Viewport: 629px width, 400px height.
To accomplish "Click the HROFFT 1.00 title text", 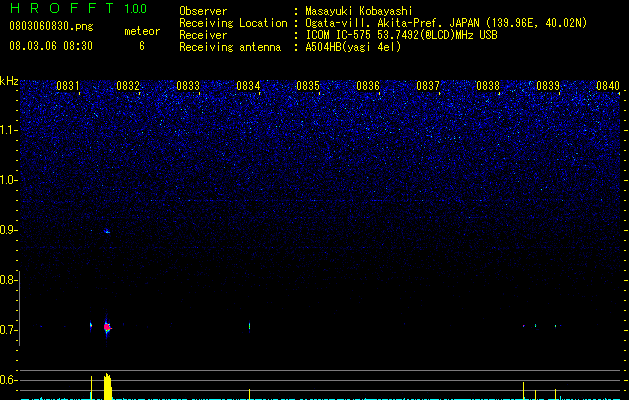I will (x=79, y=8).
